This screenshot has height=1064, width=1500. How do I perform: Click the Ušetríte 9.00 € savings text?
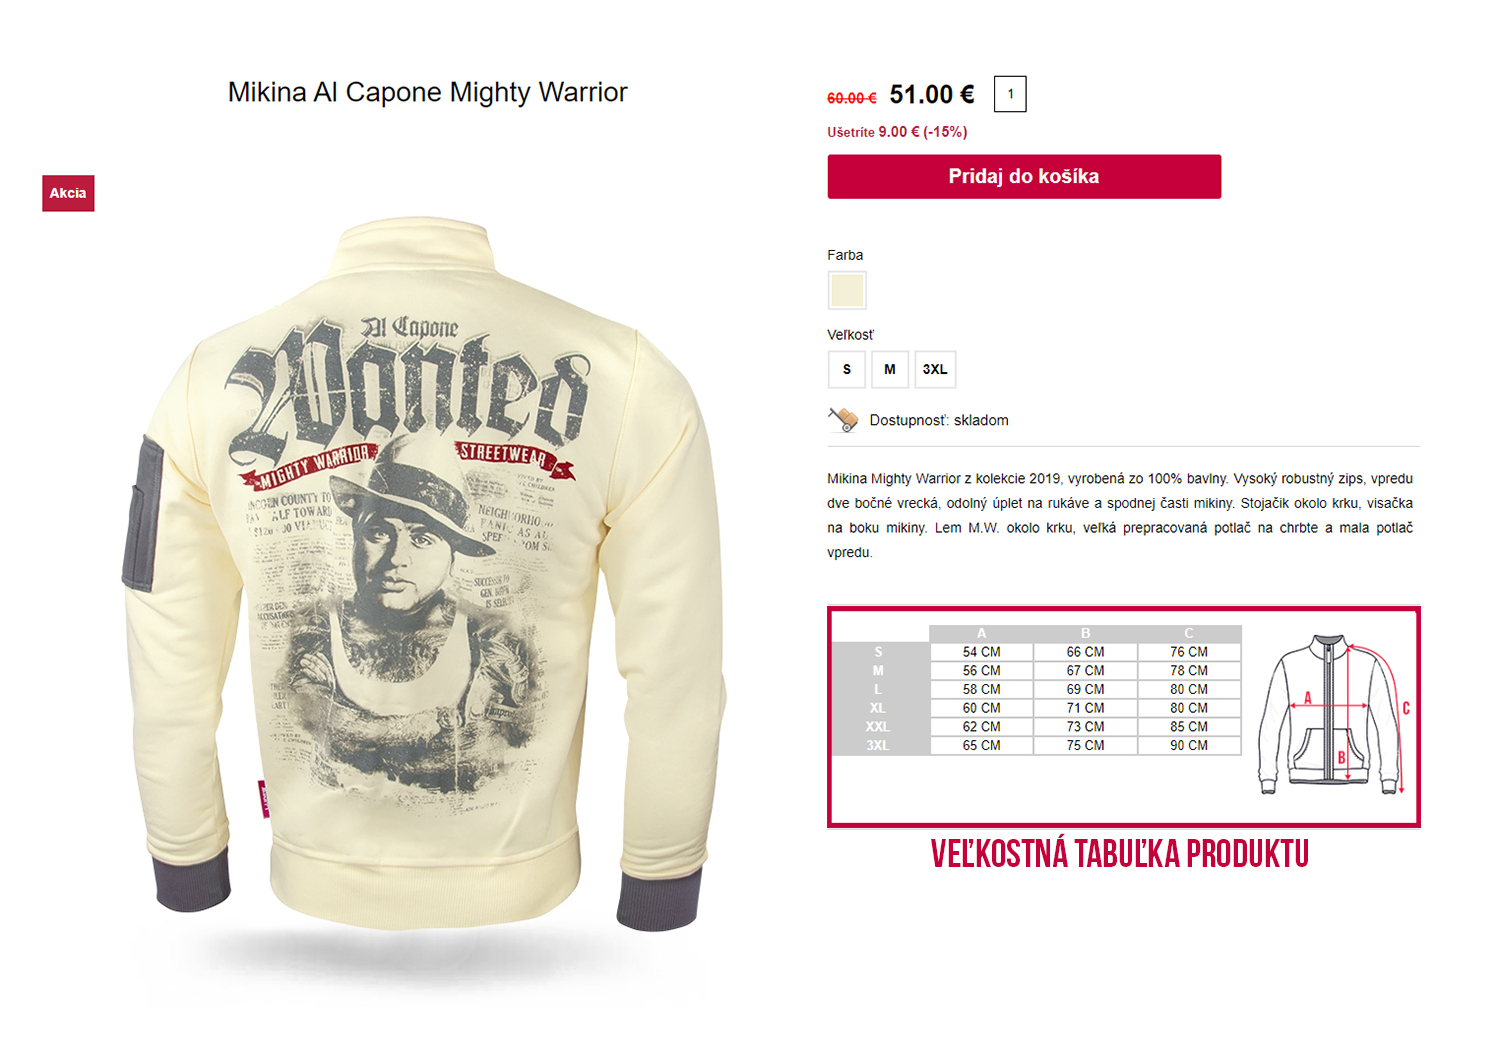click(x=897, y=132)
